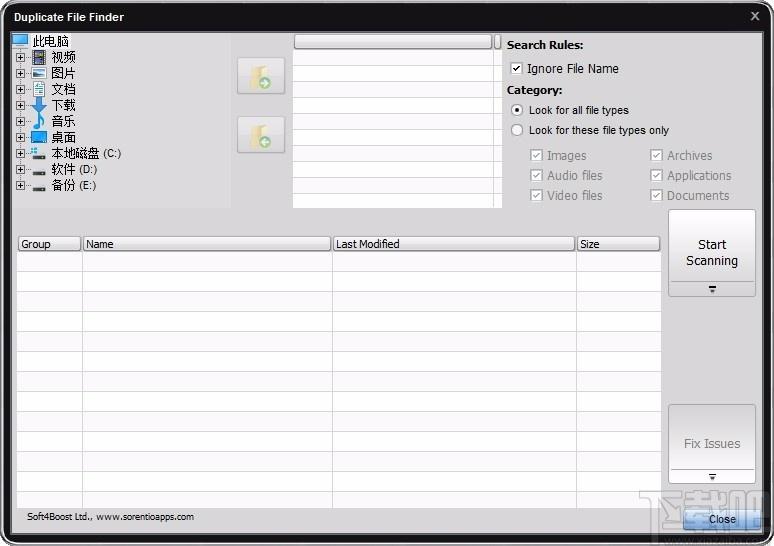774x546 pixels.
Task: Uncheck the Ignore File Name checkbox
Action: (x=516, y=68)
